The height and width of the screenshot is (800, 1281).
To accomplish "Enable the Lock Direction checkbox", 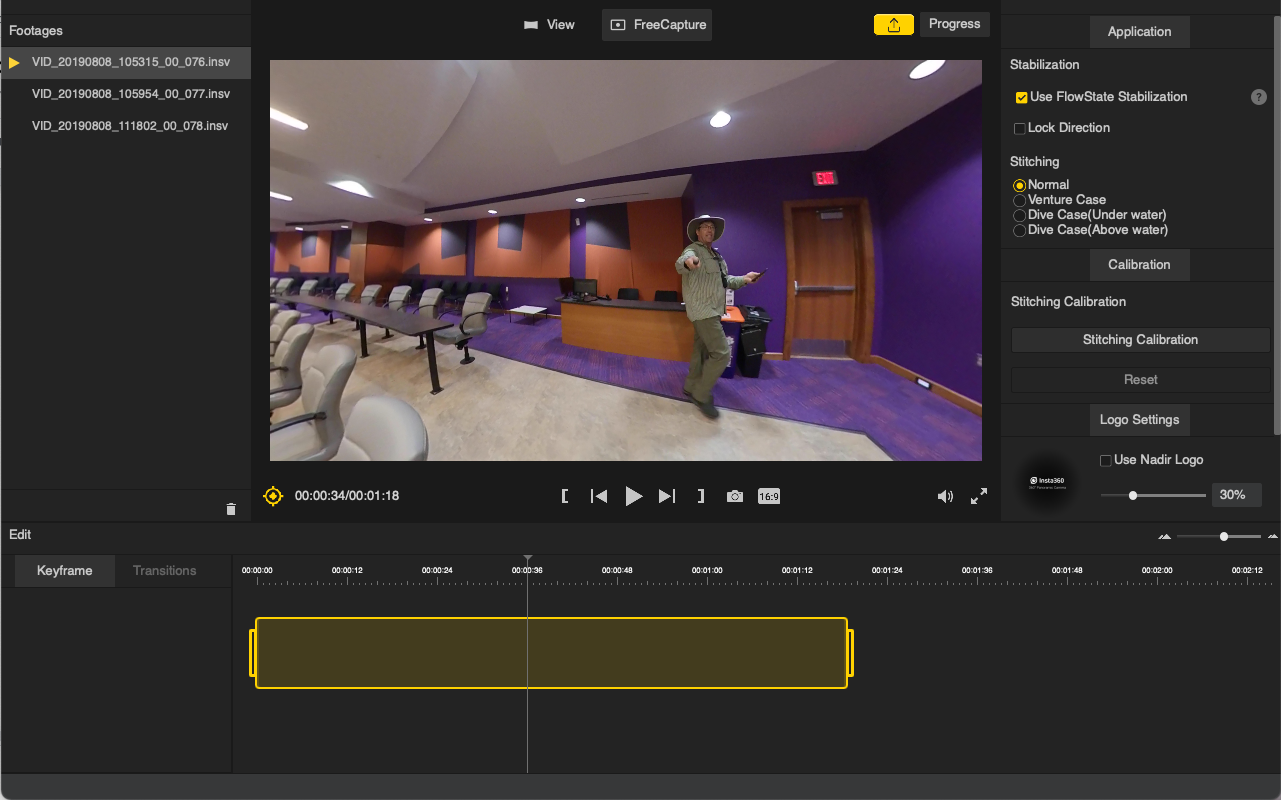I will [x=1020, y=128].
